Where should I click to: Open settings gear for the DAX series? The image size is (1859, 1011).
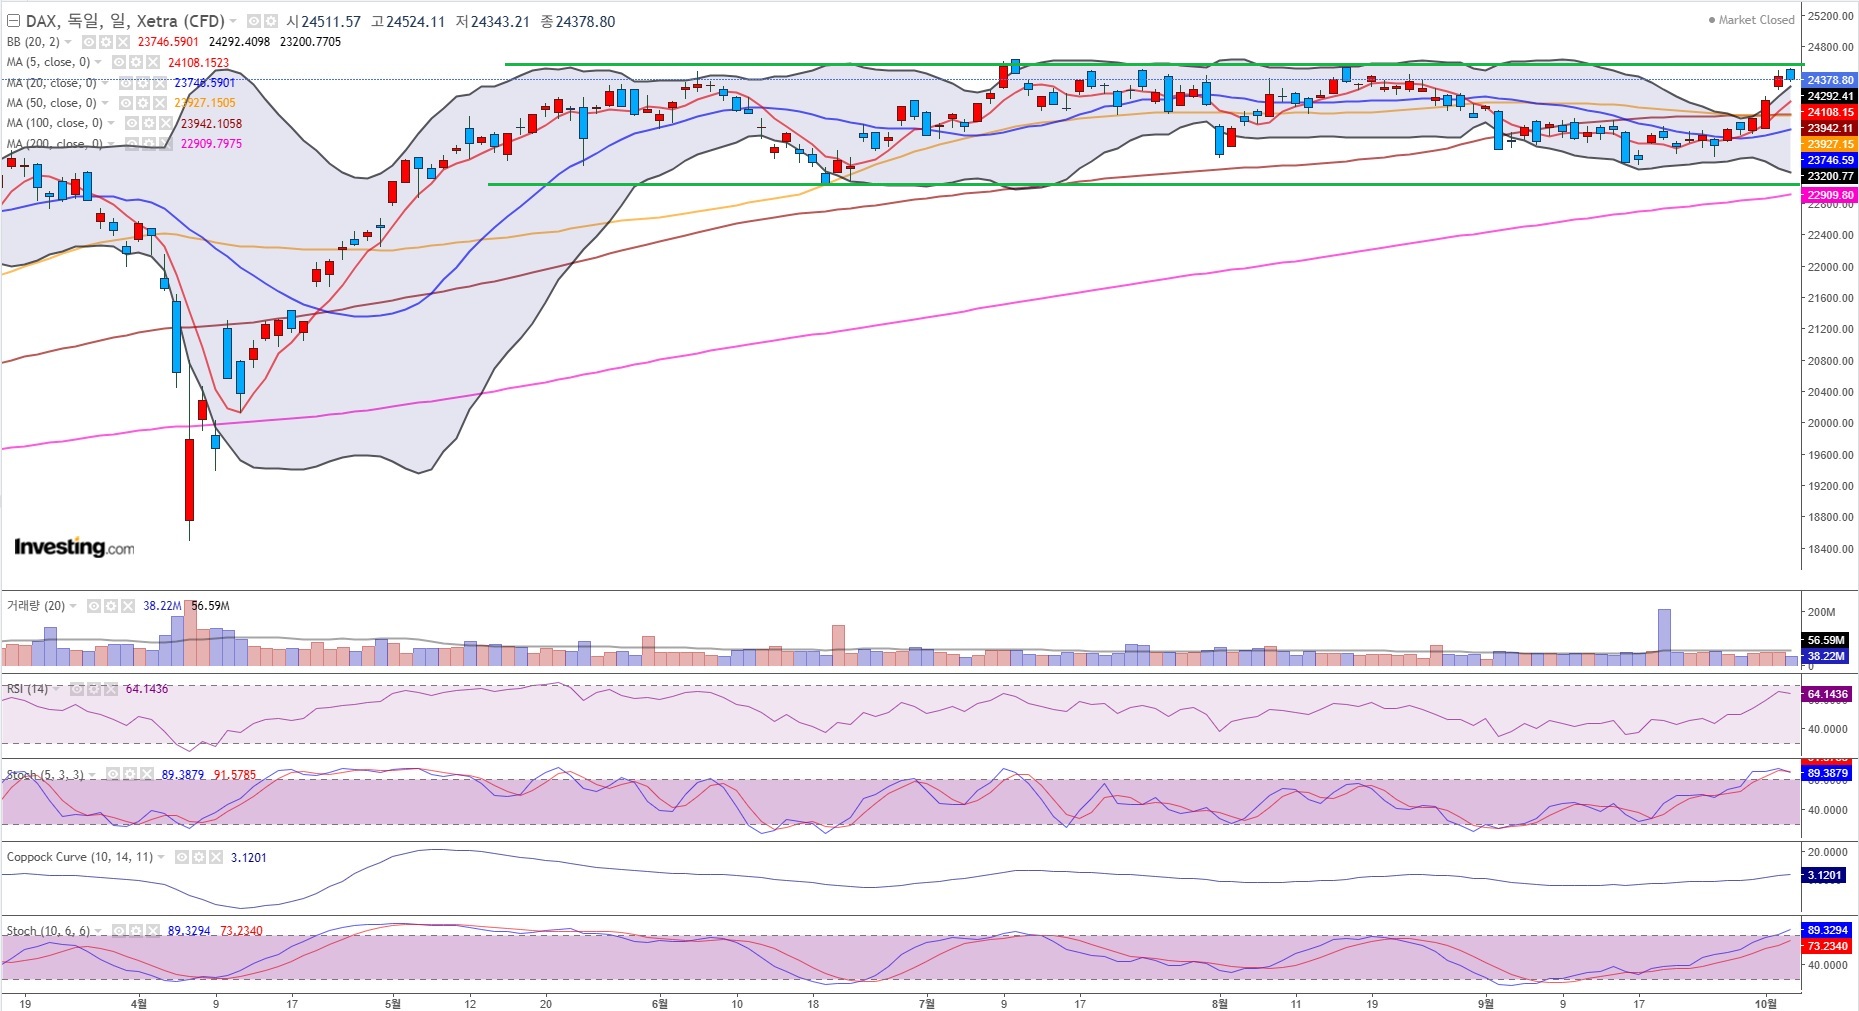tap(270, 21)
